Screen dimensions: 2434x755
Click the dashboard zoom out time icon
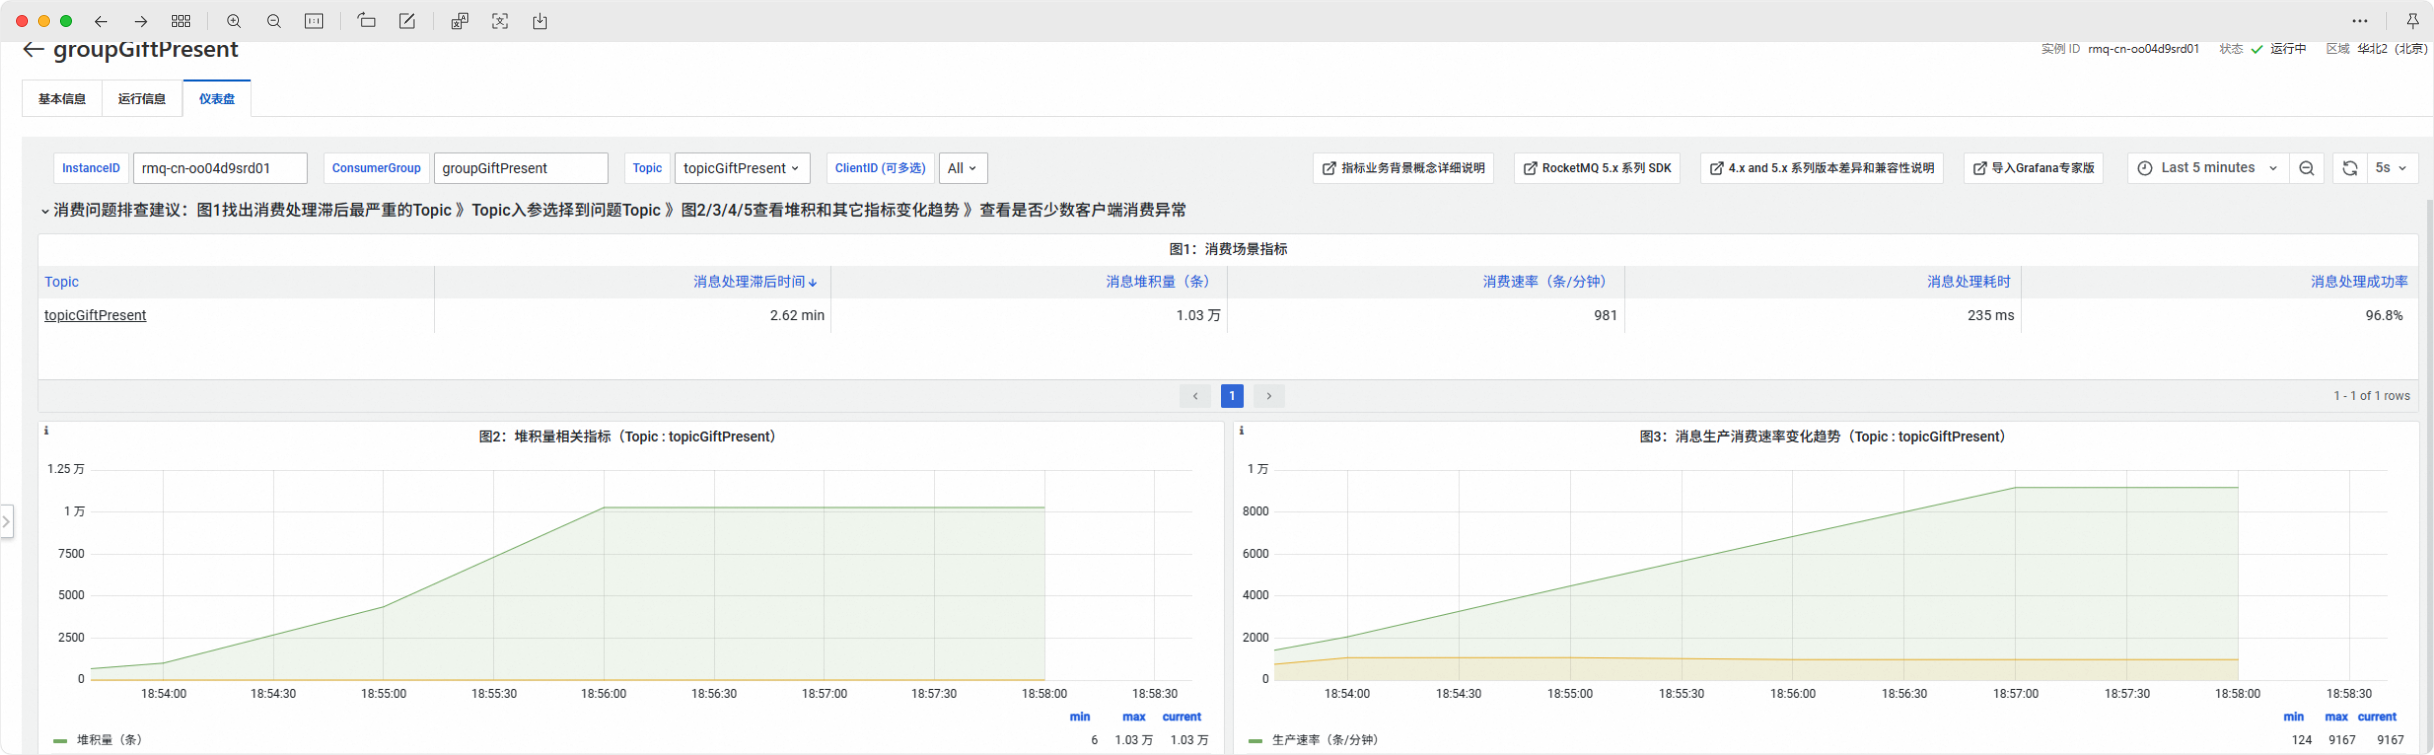(2306, 168)
